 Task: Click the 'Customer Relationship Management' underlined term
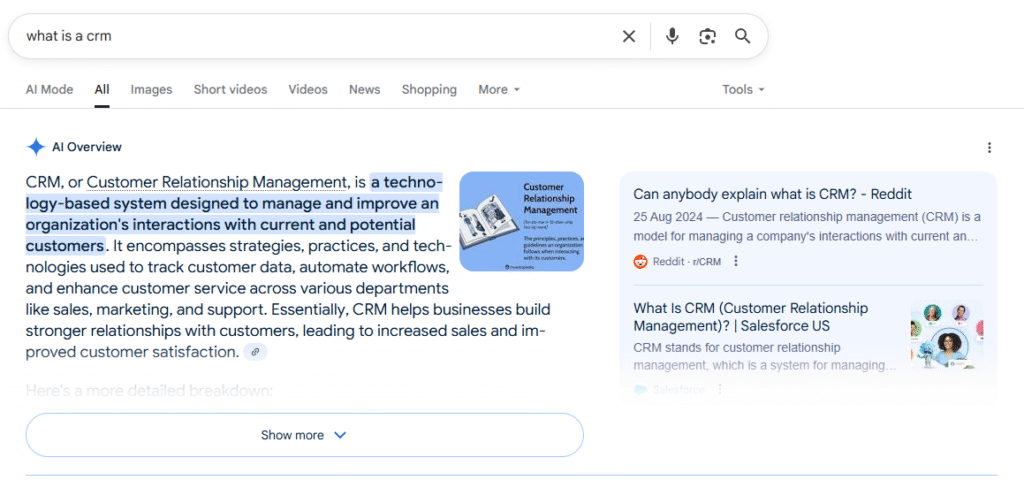(216, 182)
